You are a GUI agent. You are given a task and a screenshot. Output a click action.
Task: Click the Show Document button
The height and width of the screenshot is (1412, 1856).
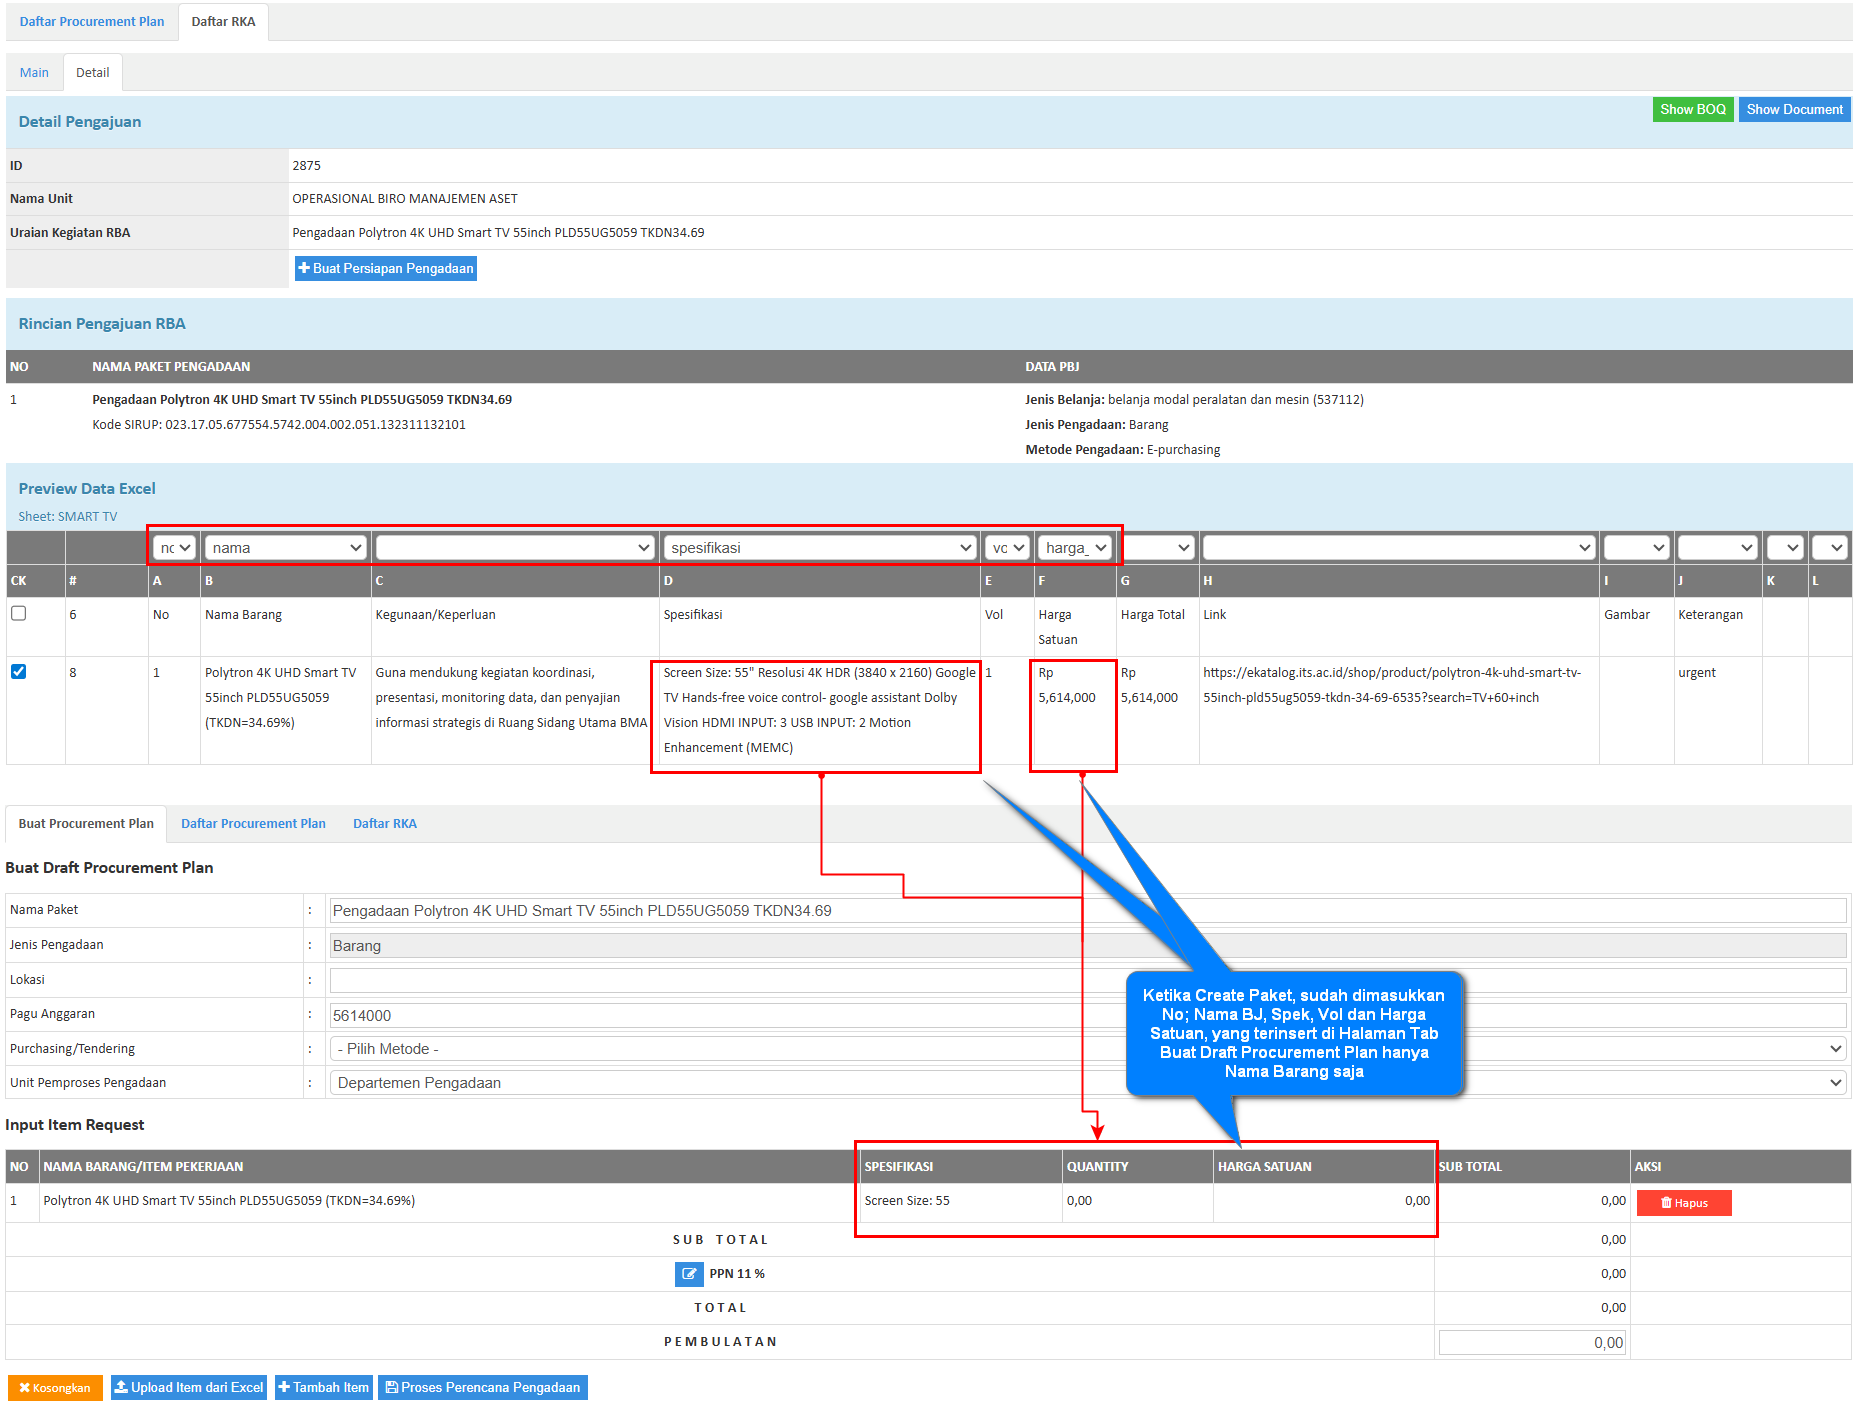coord(1794,110)
